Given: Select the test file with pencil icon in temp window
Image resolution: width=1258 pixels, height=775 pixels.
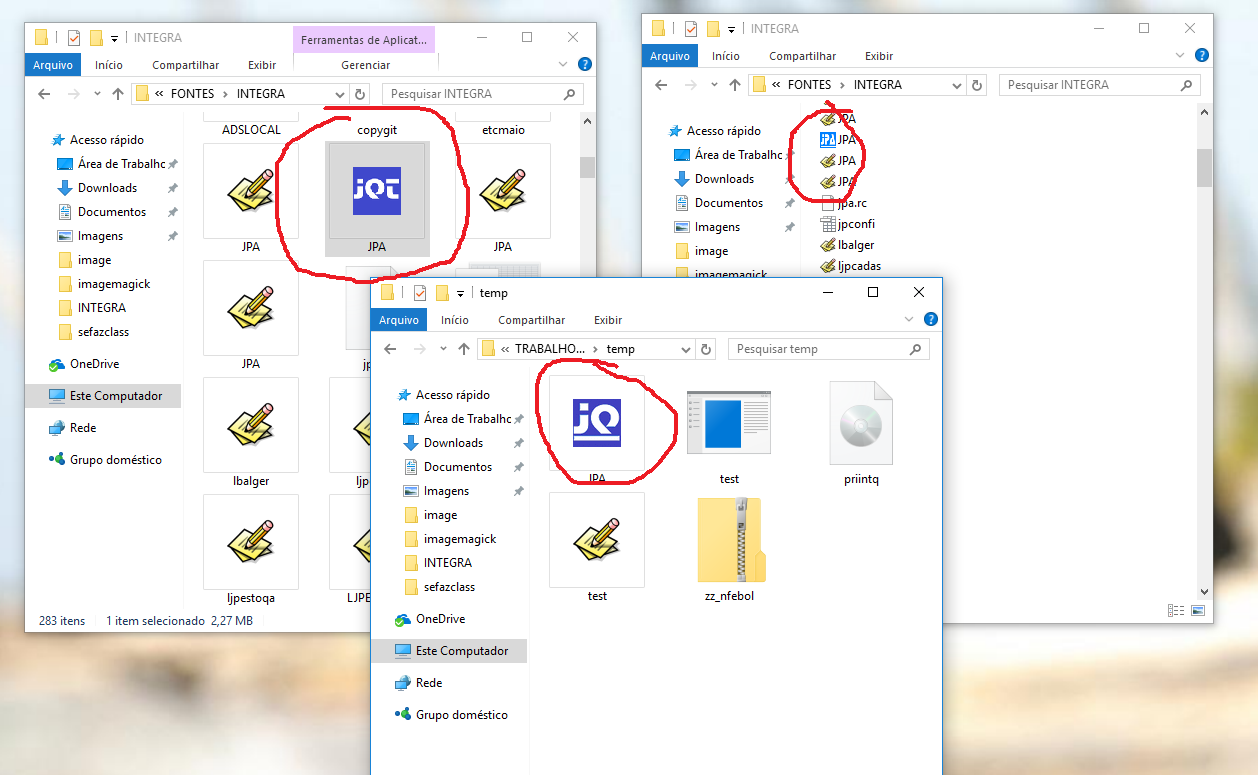Looking at the screenshot, I should click(x=597, y=548).
